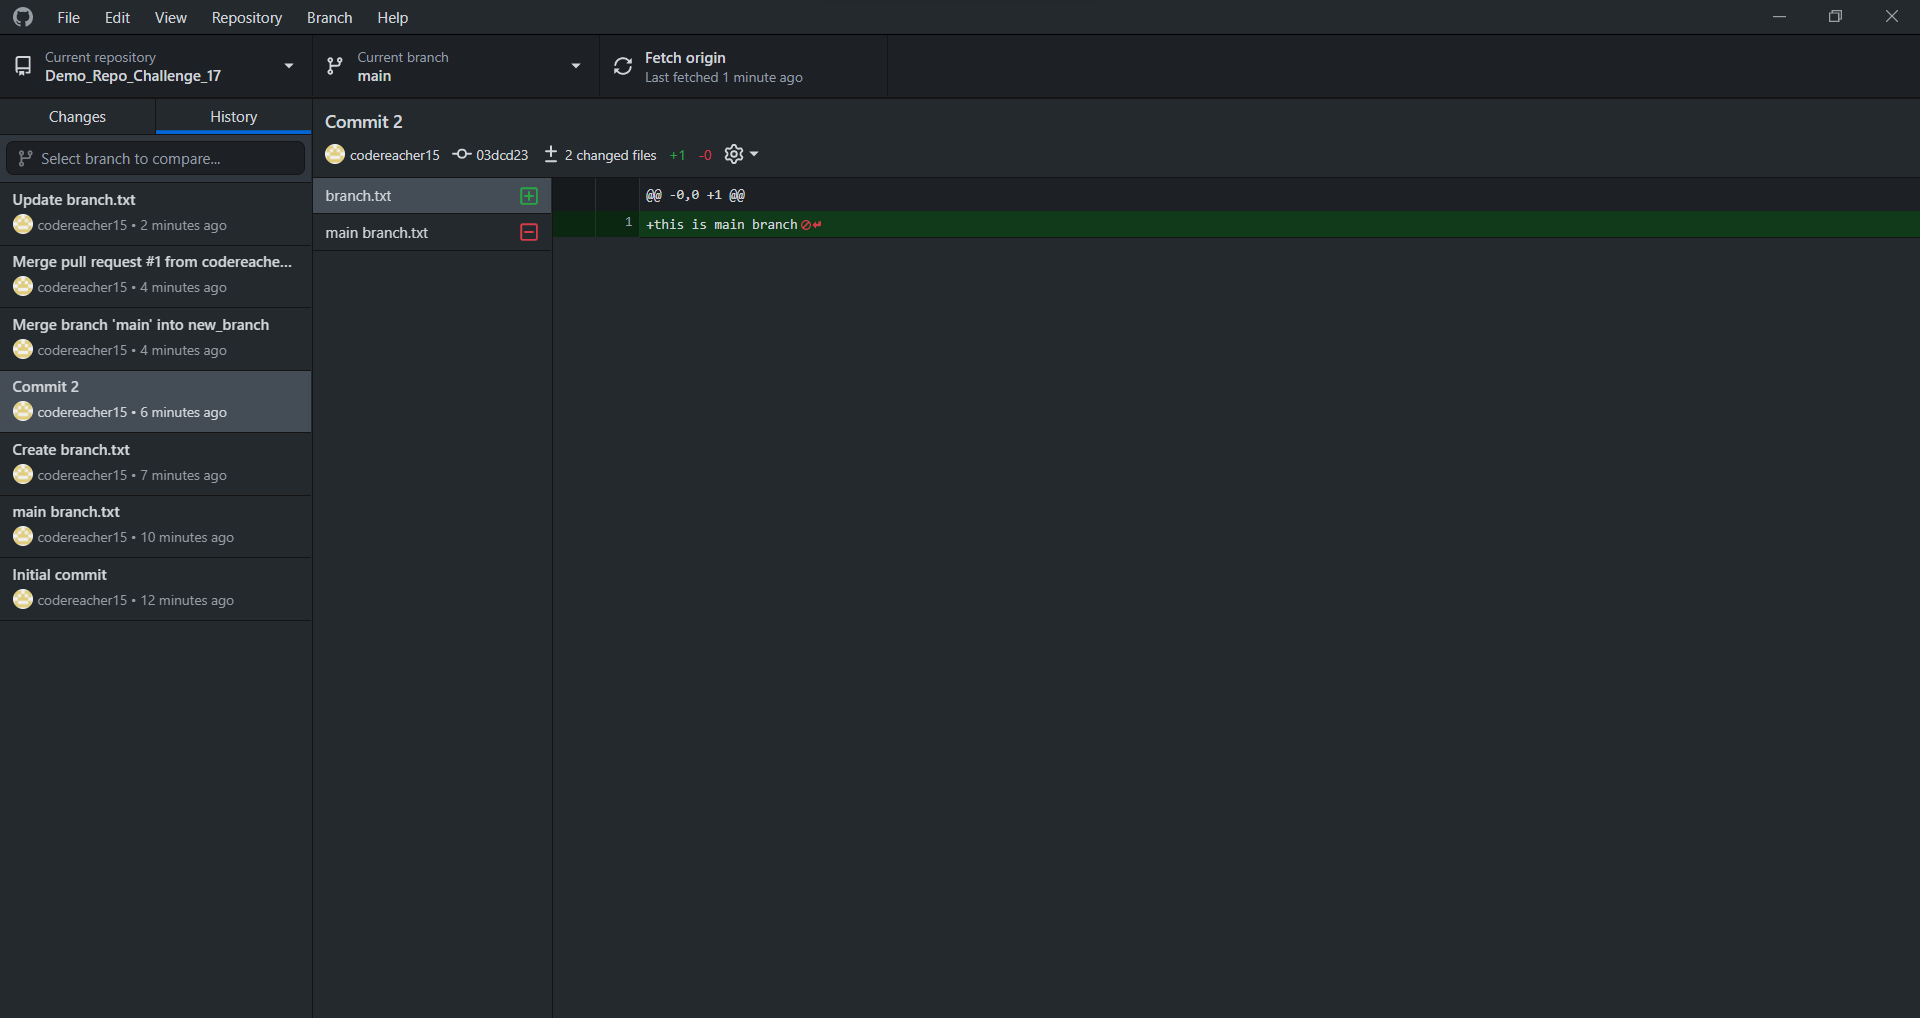Click the commit icon beside 03dcd23
This screenshot has width=1920, height=1018.
click(461, 154)
